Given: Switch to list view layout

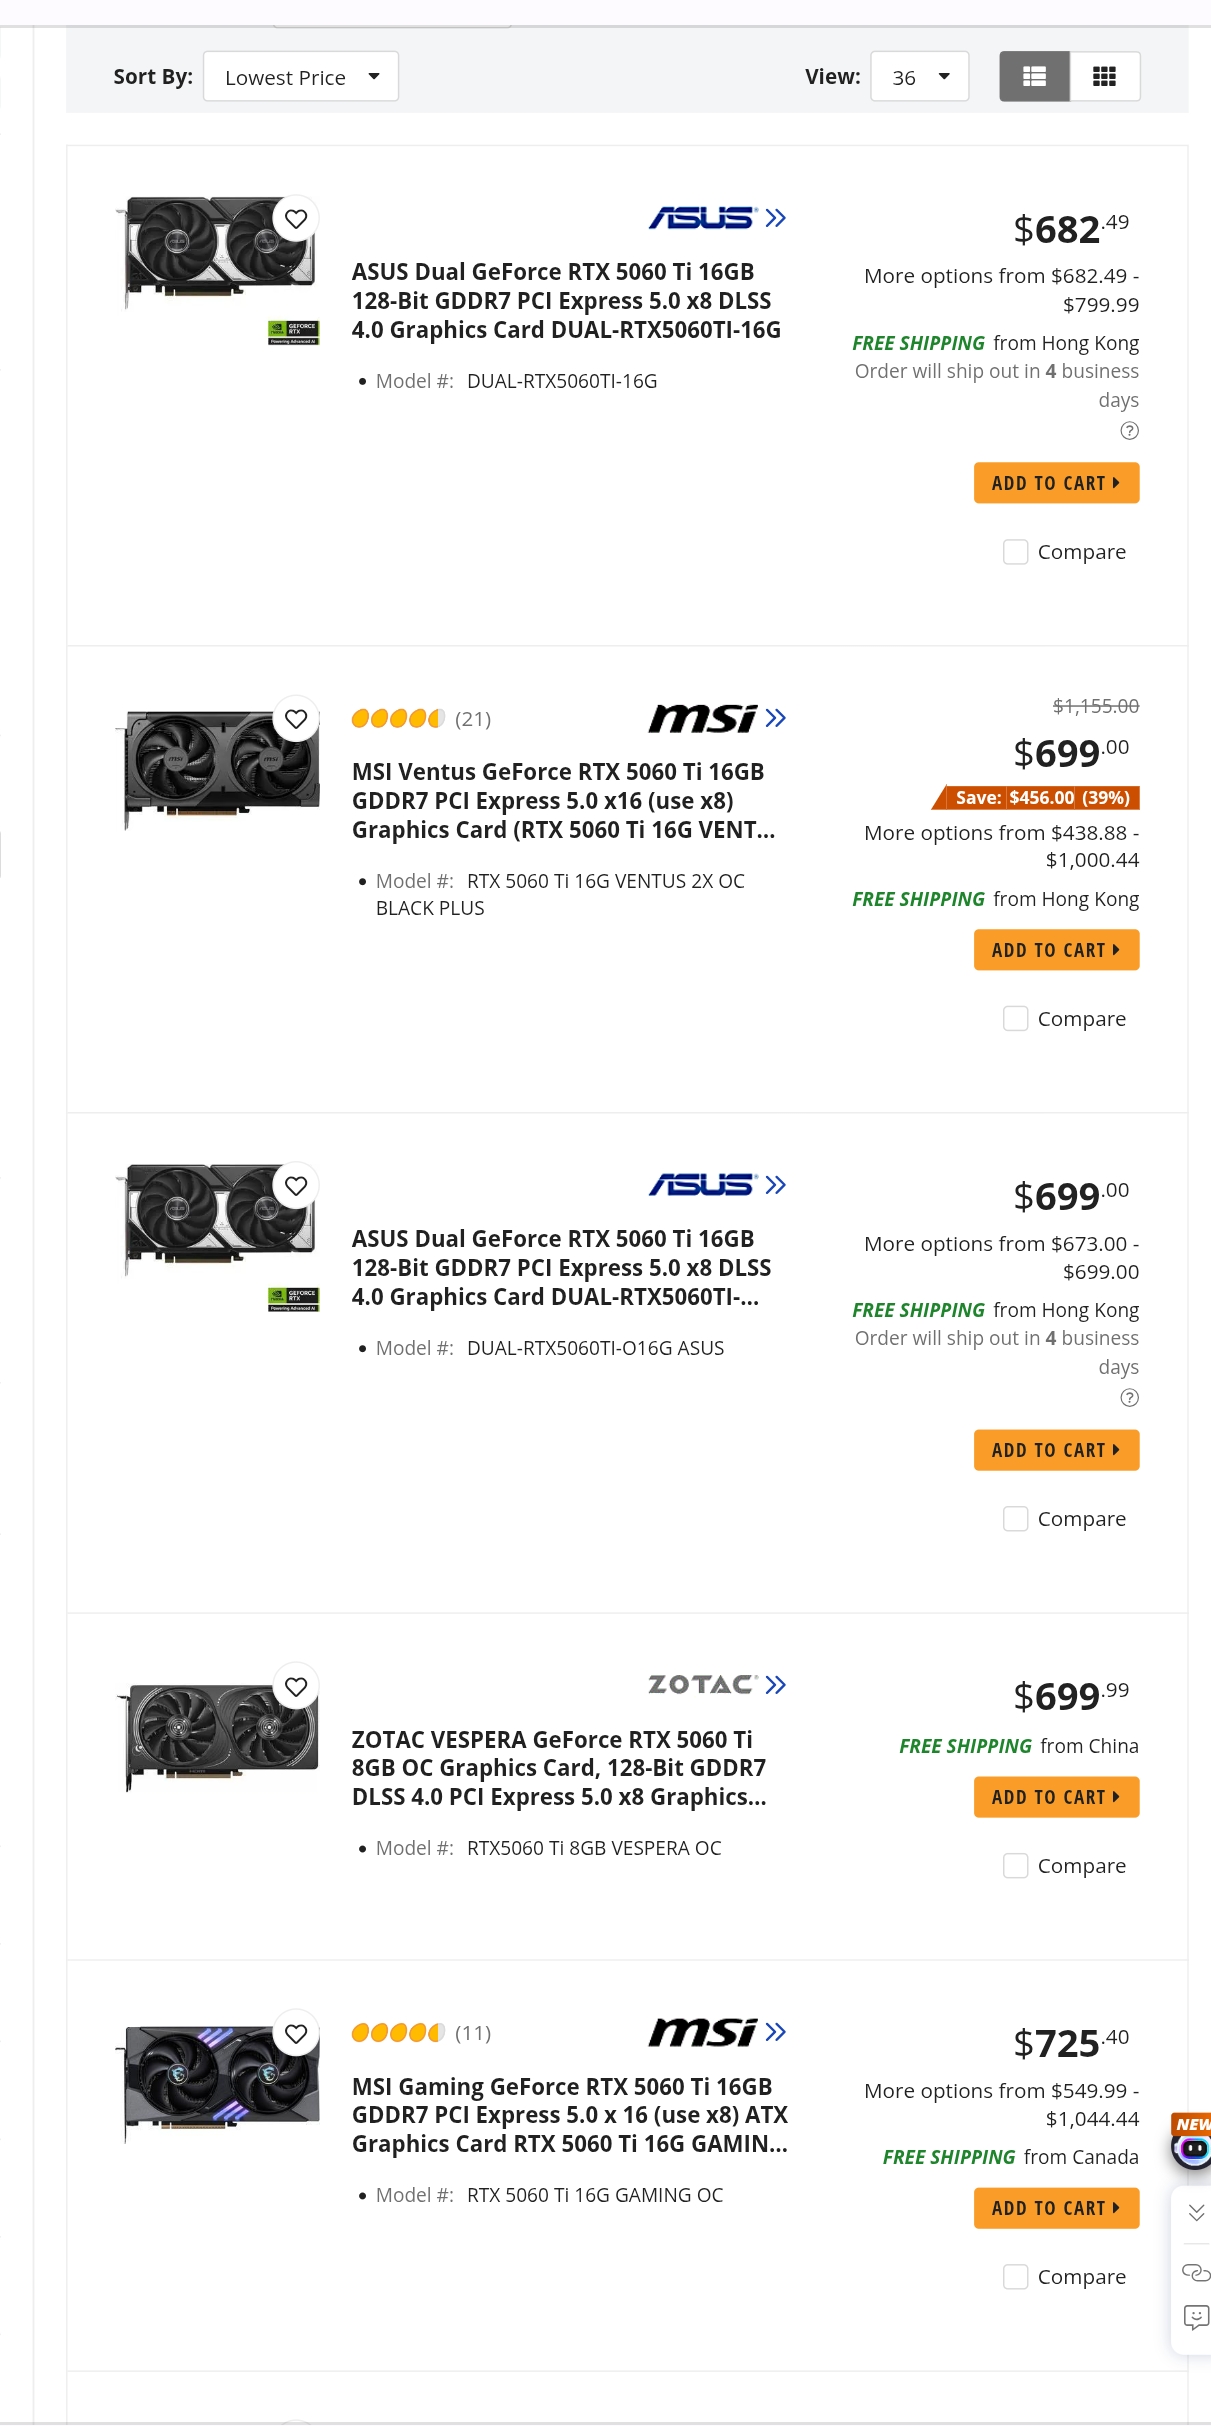Looking at the screenshot, I should point(1034,77).
